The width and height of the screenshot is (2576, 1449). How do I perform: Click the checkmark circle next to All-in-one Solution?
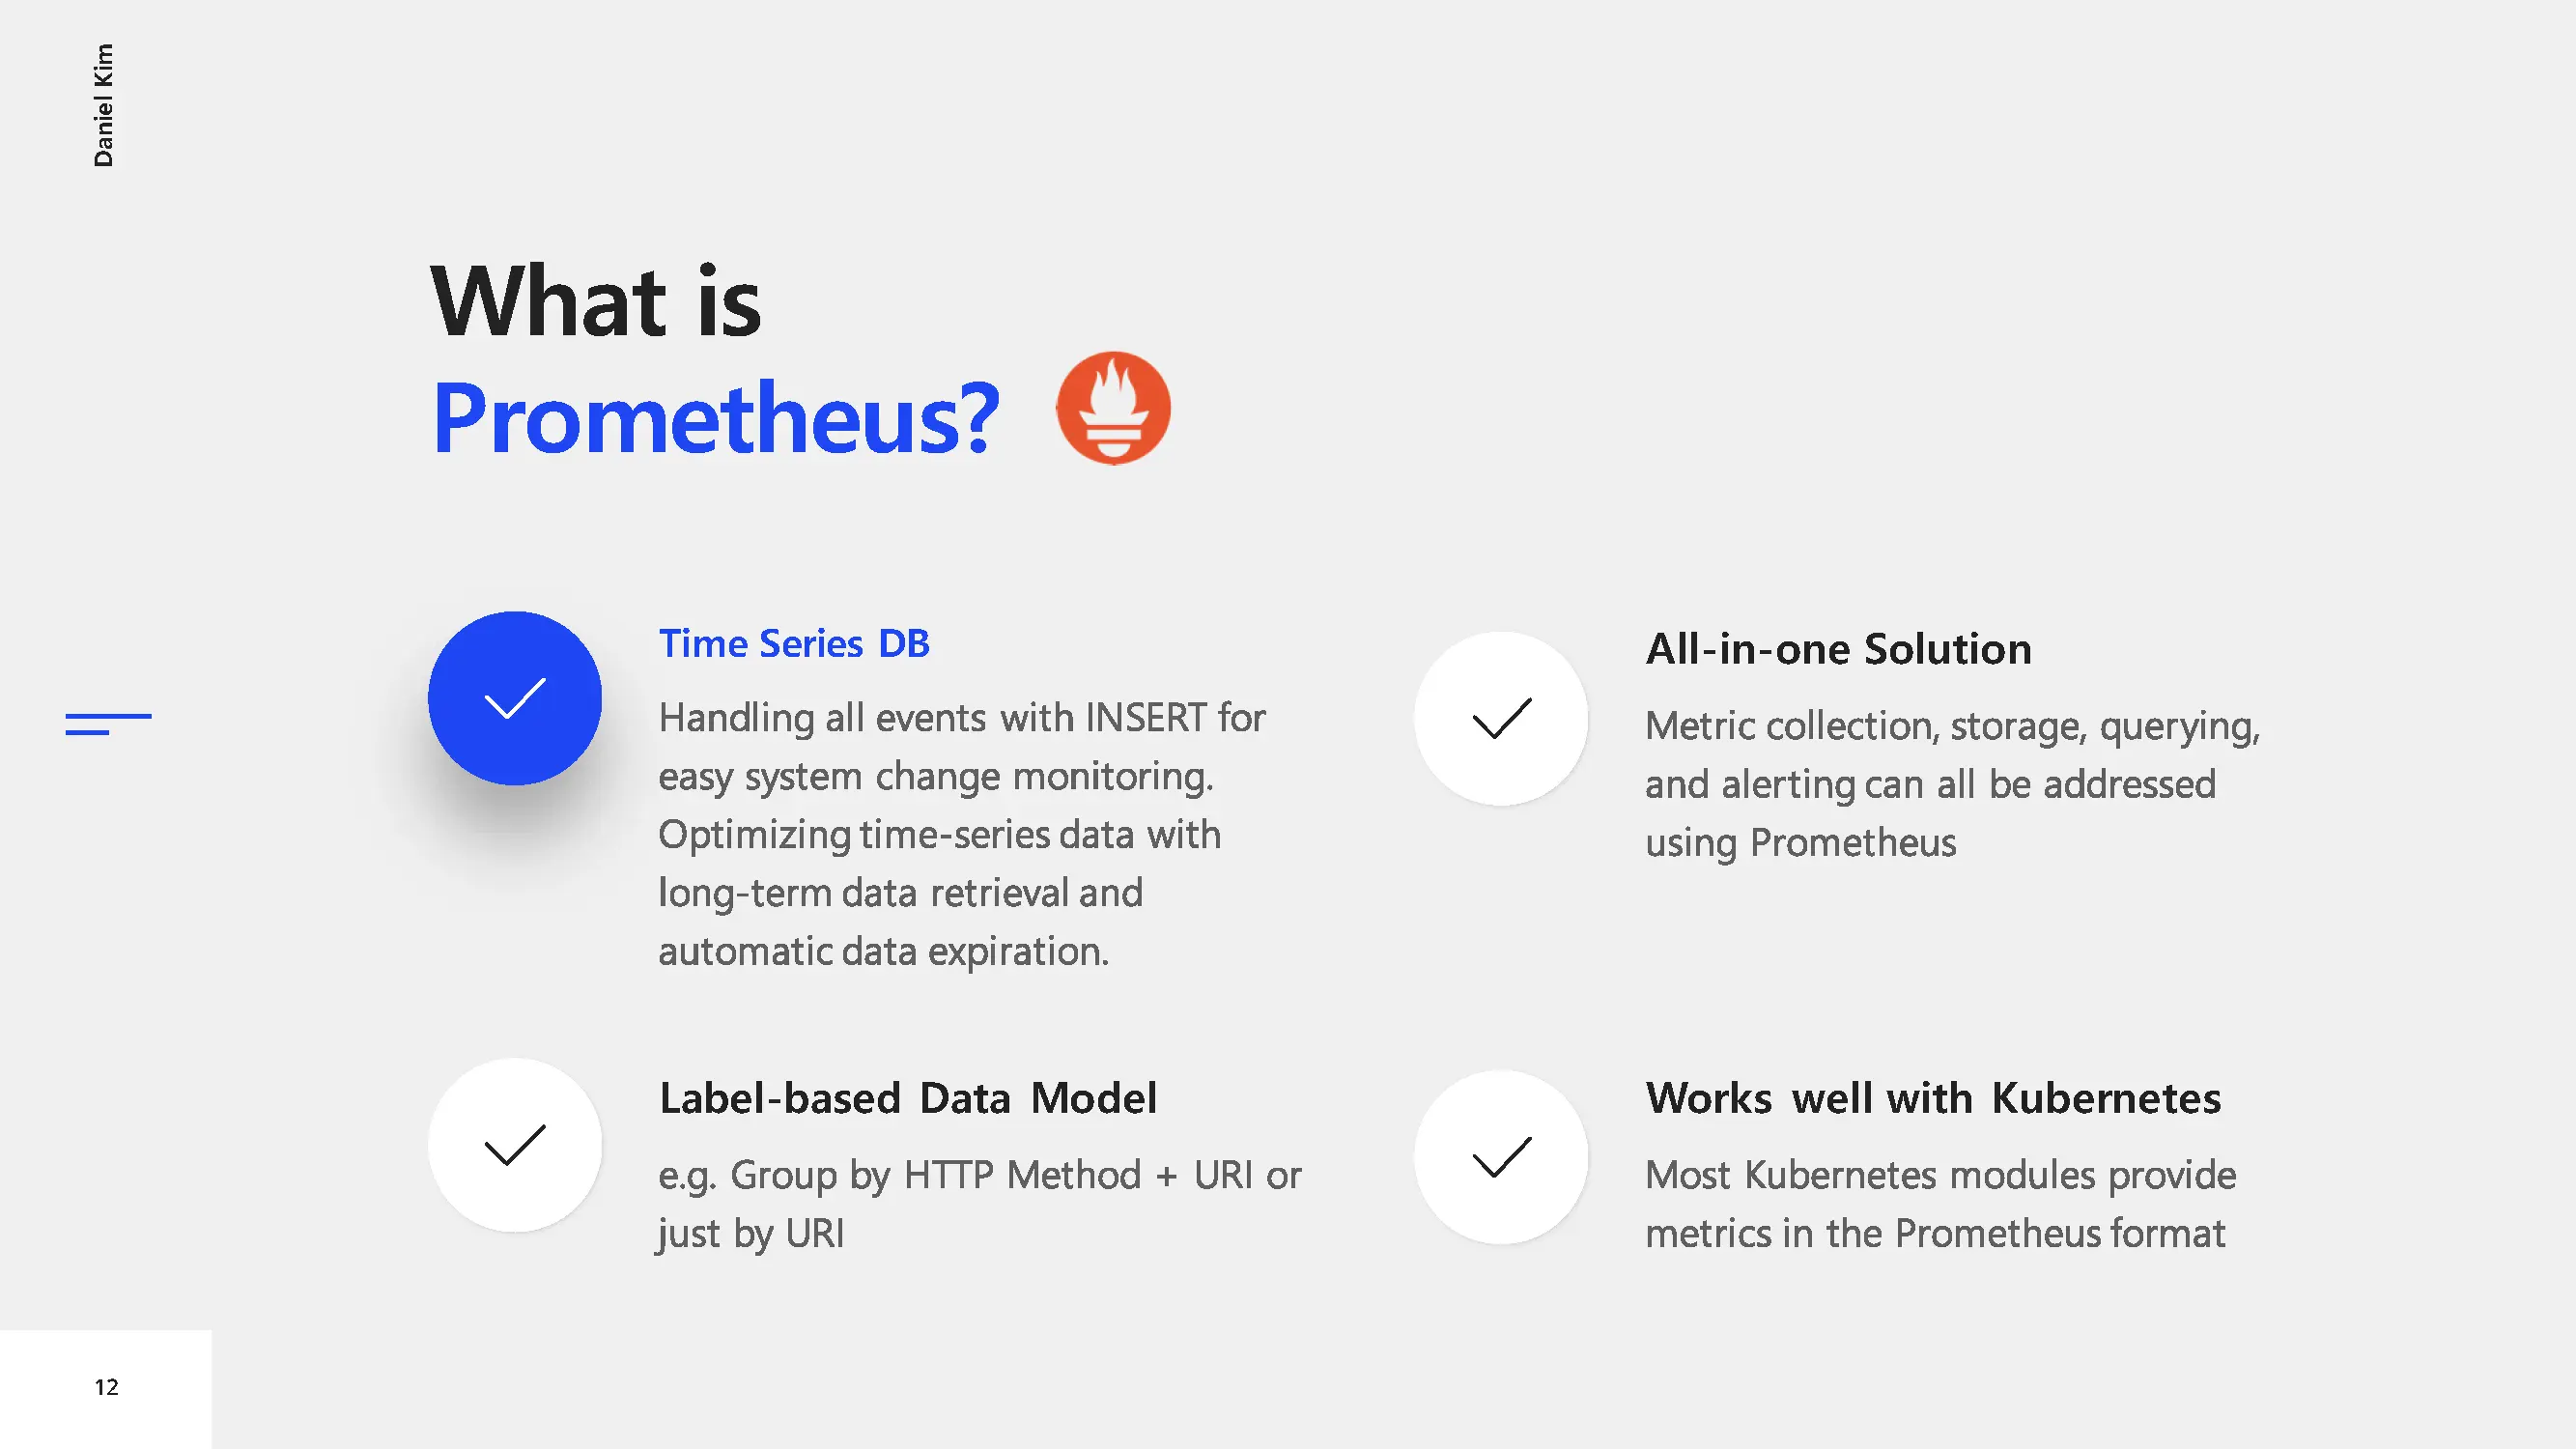click(x=1500, y=718)
